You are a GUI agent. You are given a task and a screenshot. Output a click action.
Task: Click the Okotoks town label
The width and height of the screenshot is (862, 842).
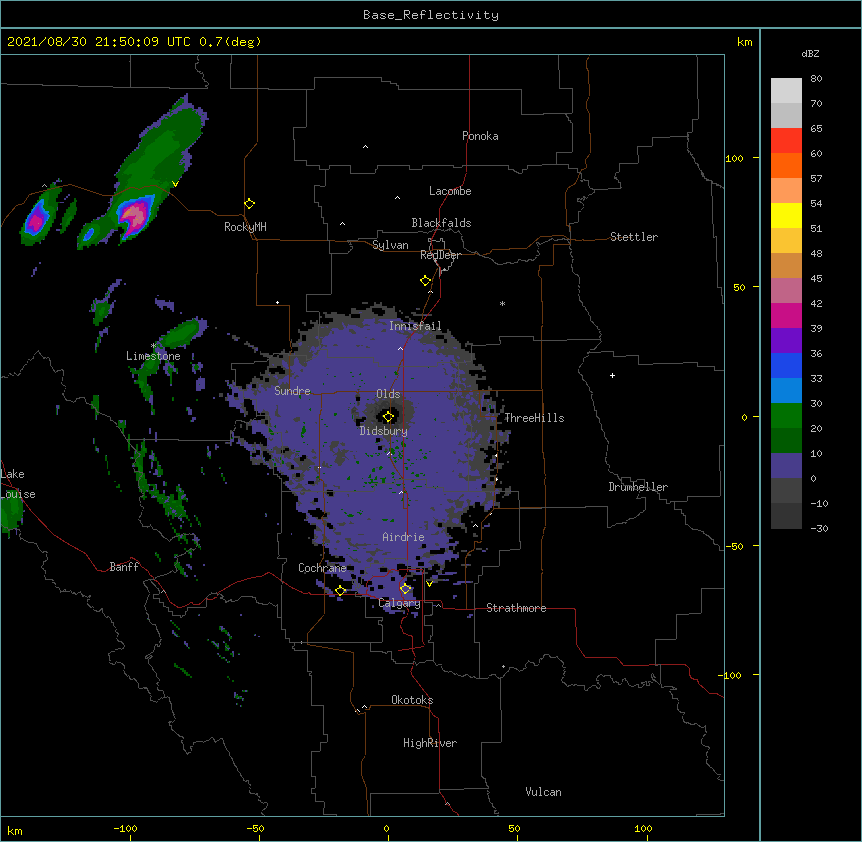[412, 700]
